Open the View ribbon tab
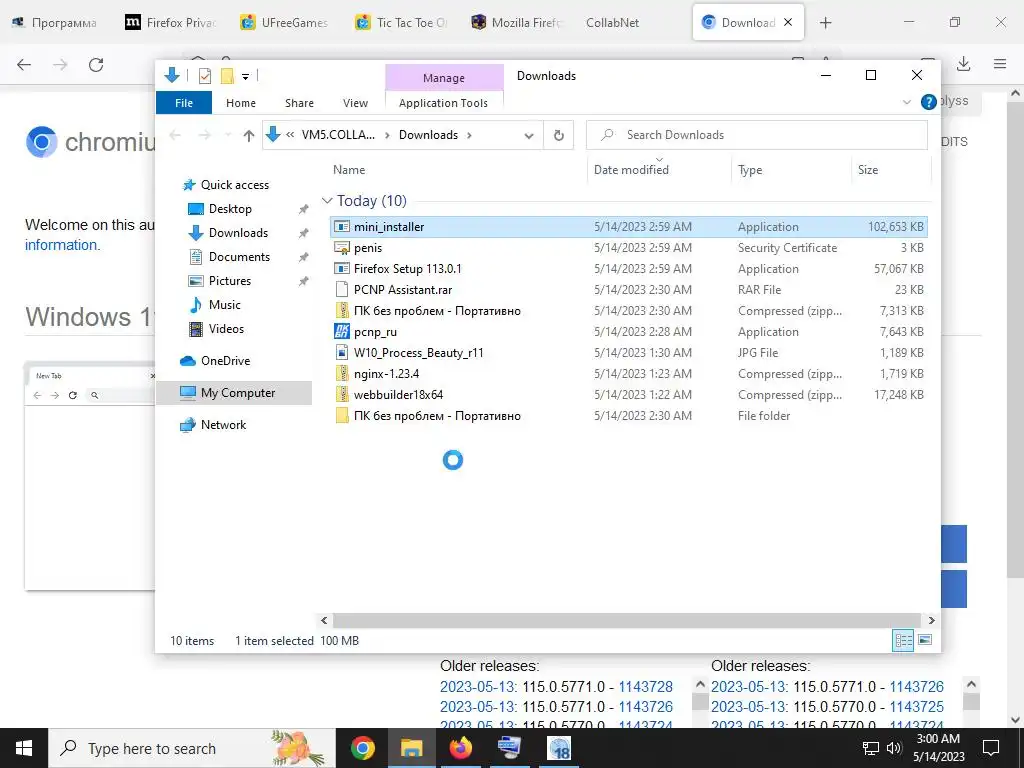Image resolution: width=1024 pixels, height=768 pixels. (355, 103)
